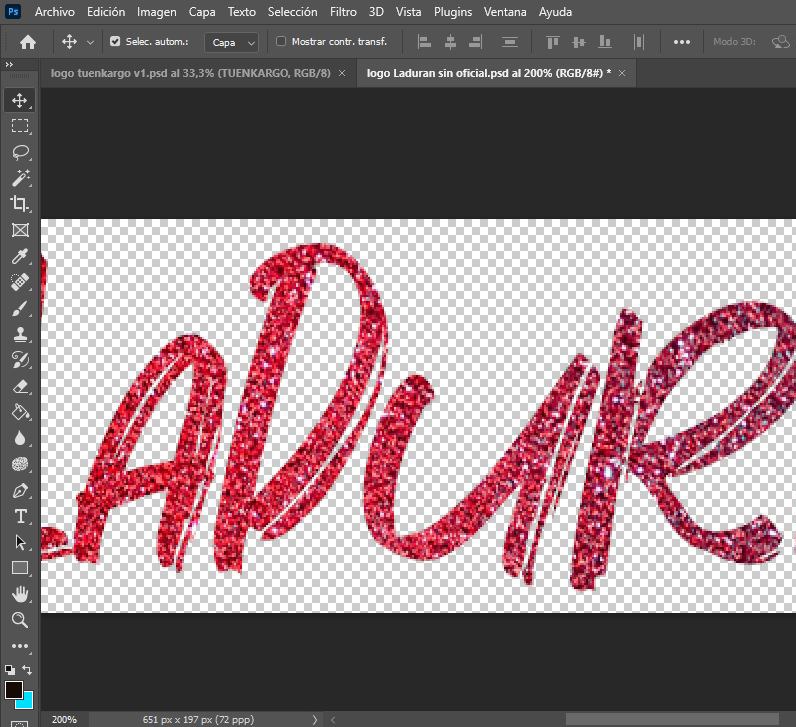The height and width of the screenshot is (727, 796).
Task: Open the 3D menu
Action: (x=376, y=12)
